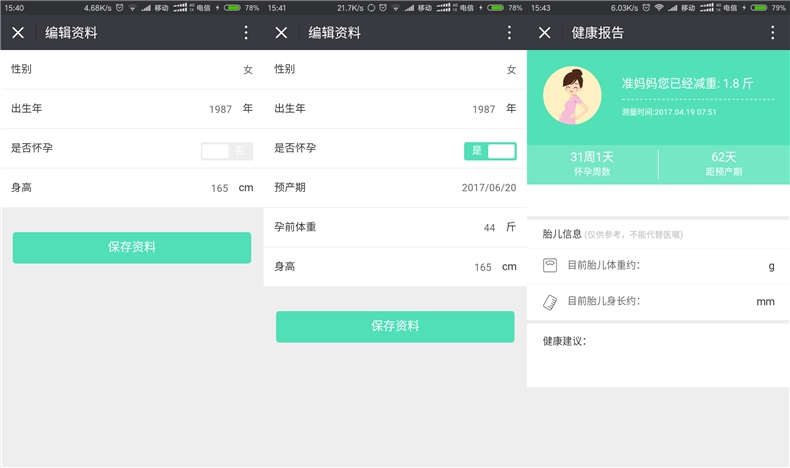This screenshot has height=468, width=790.
Task: Open 性别 selector on the 15:40 screen
Action: [x=131, y=70]
